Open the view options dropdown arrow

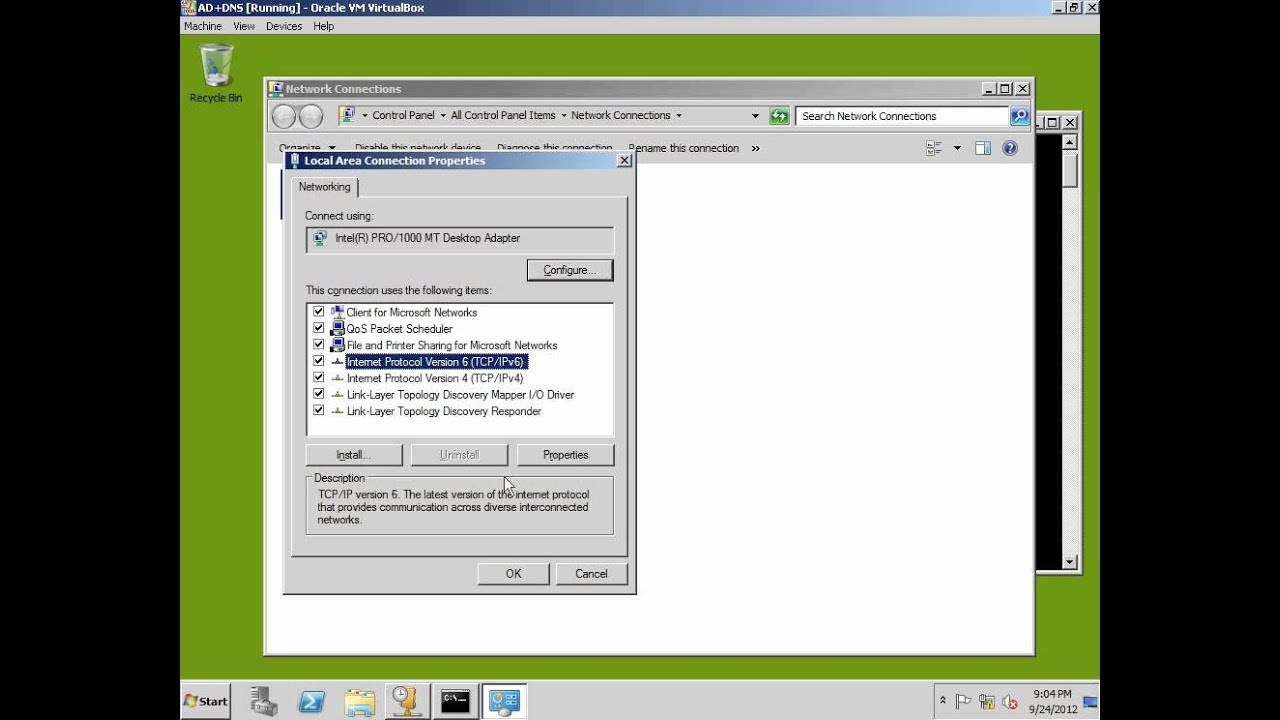point(957,148)
